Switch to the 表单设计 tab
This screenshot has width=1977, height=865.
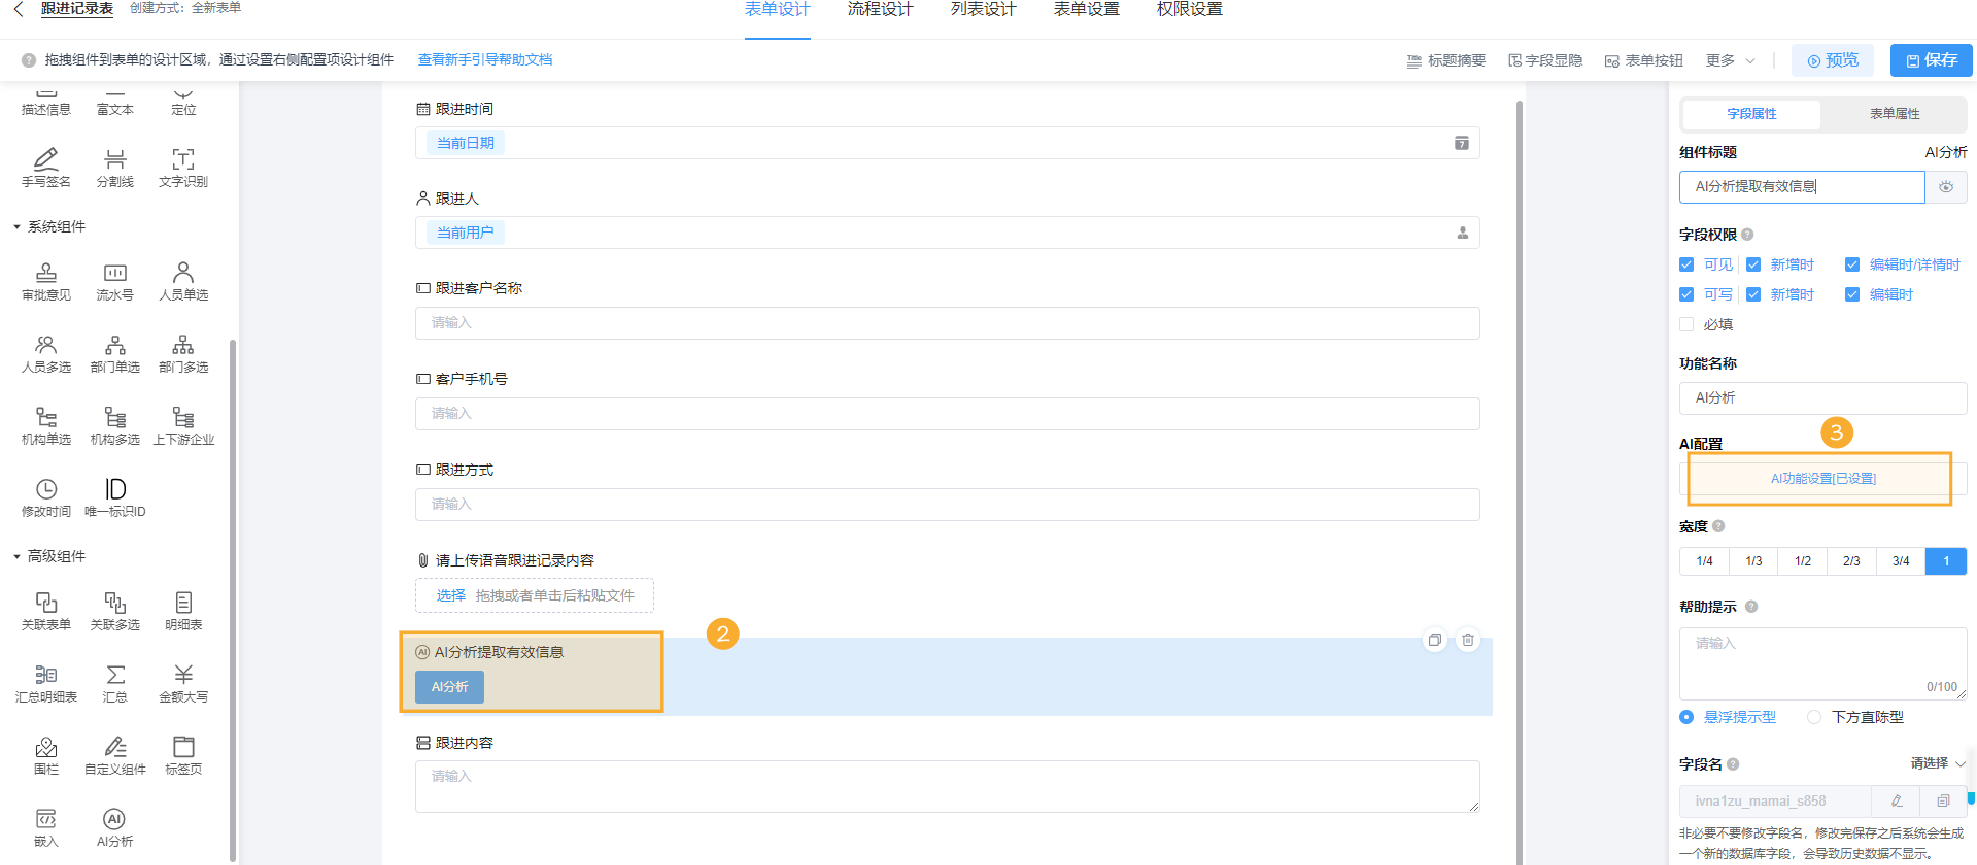coord(778,10)
